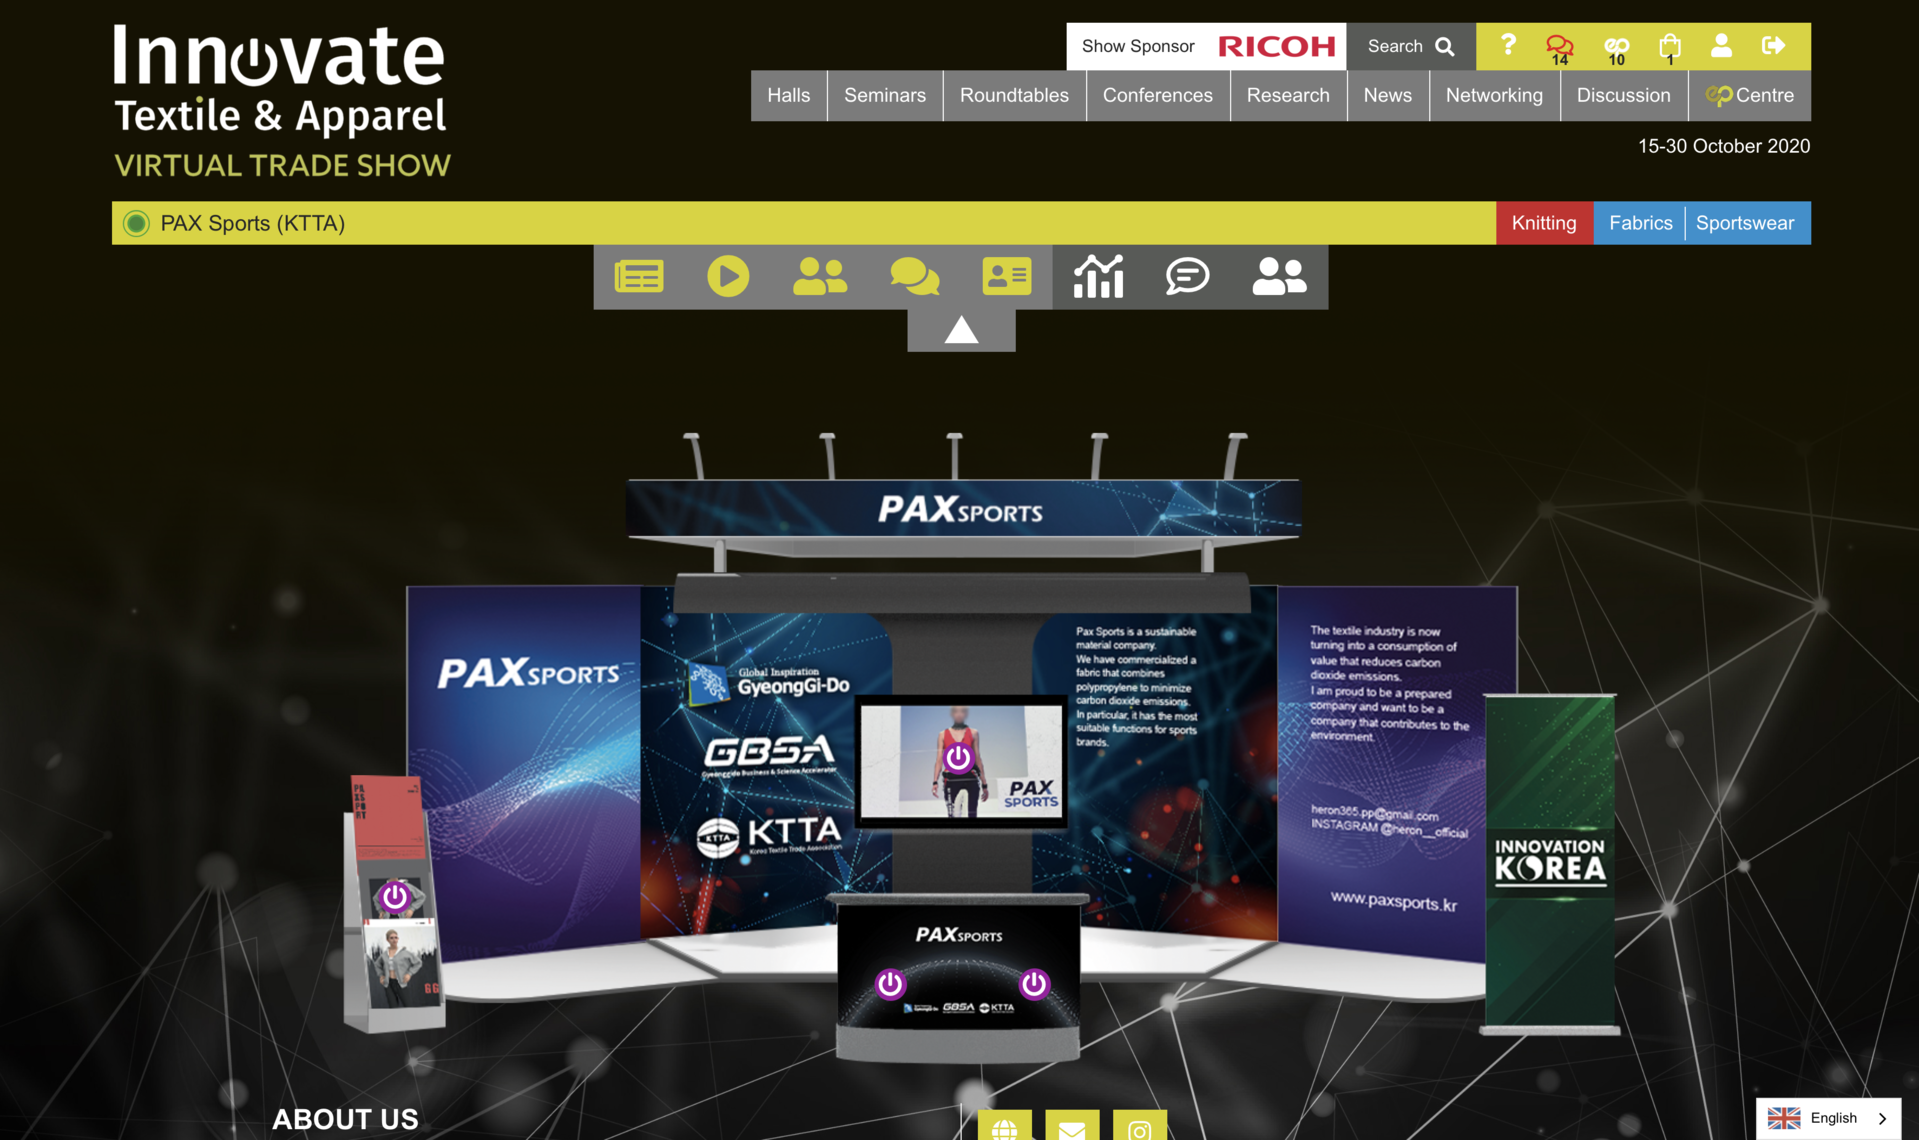Open chat messages icon with 14 badge
The width and height of the screenshot is (1919, 1140).
(x=1559, y=47)
